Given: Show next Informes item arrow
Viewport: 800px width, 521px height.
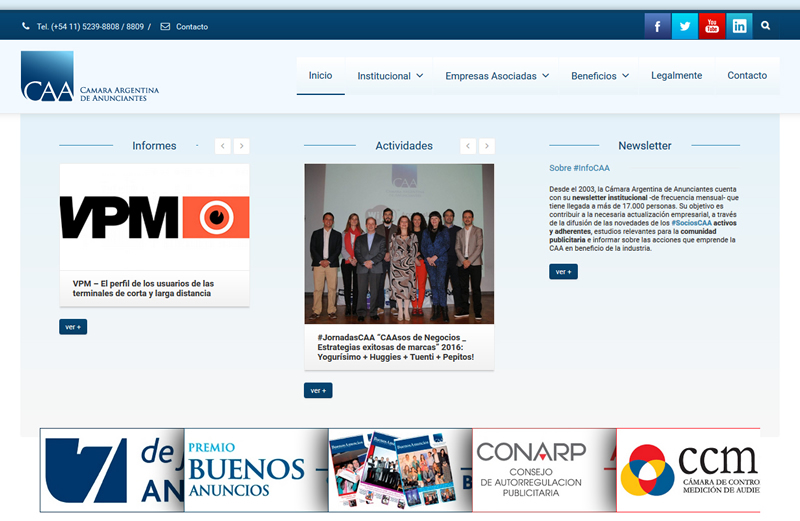Looking at the screenshot, I should point(242,146).
